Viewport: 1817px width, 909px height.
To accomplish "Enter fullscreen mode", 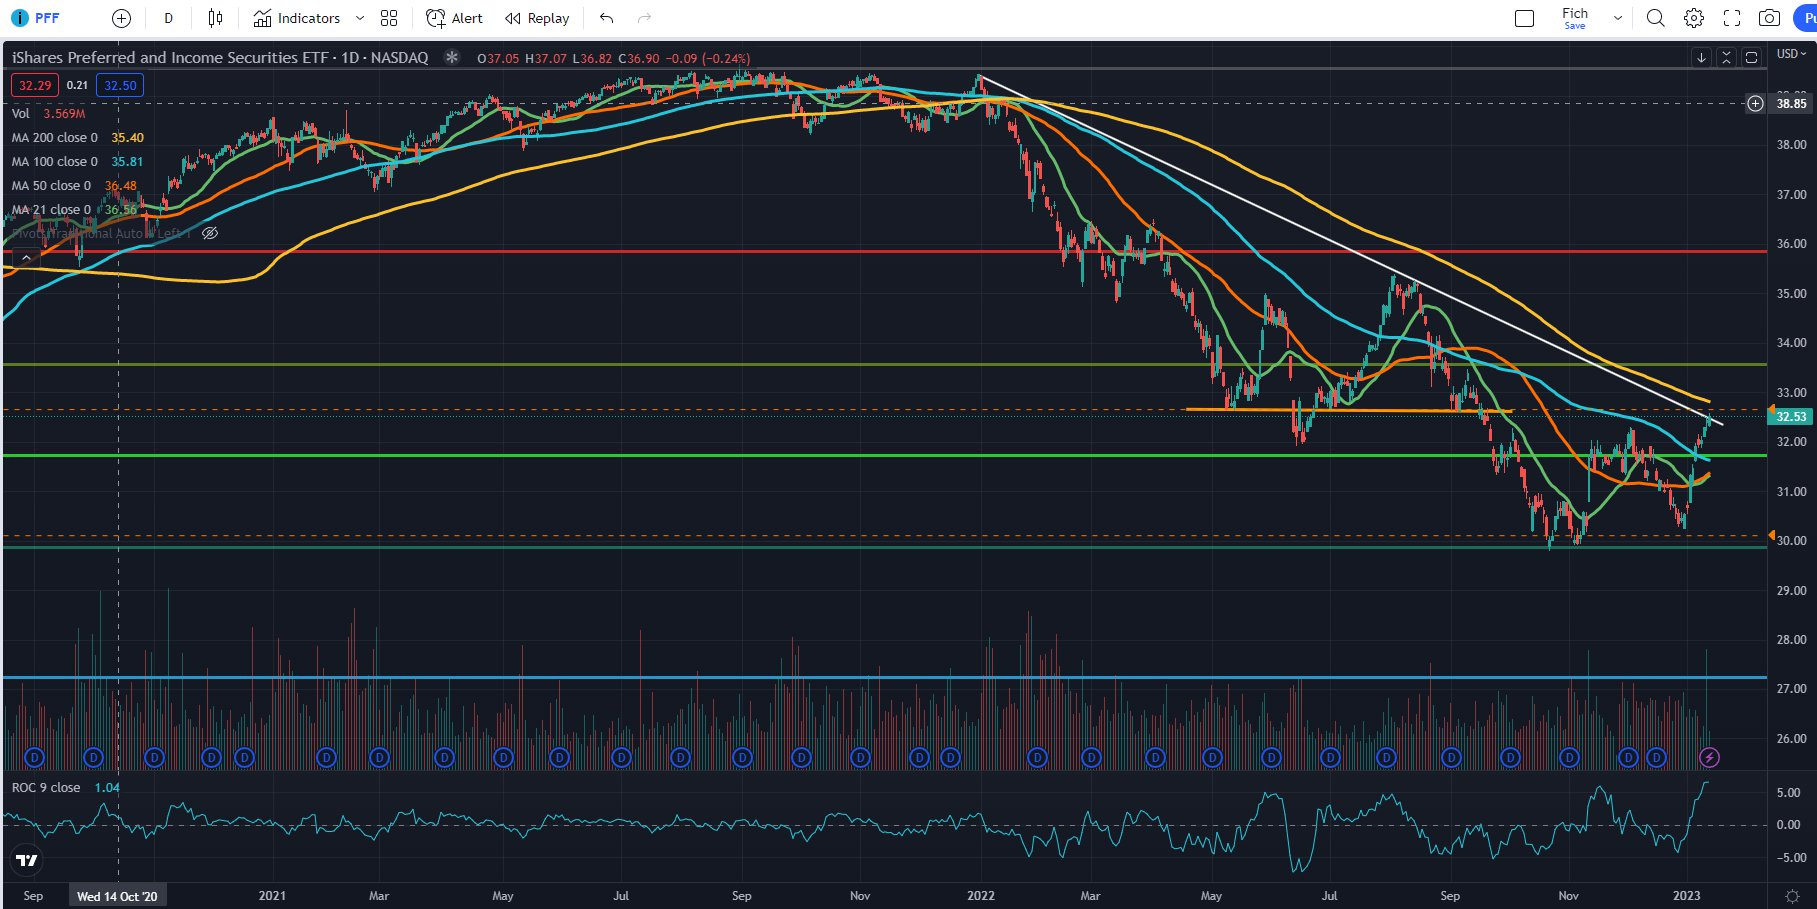I will (1731, 18).
